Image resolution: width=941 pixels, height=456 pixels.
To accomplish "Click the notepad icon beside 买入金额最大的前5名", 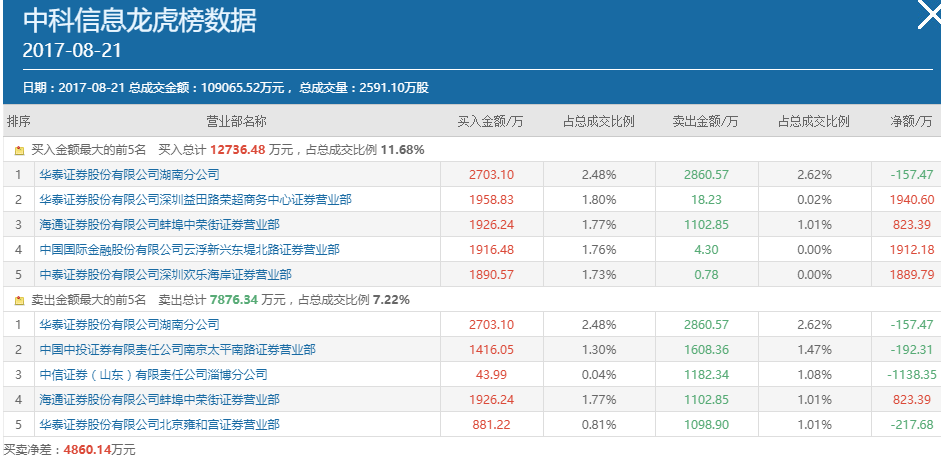I will 19,150.
